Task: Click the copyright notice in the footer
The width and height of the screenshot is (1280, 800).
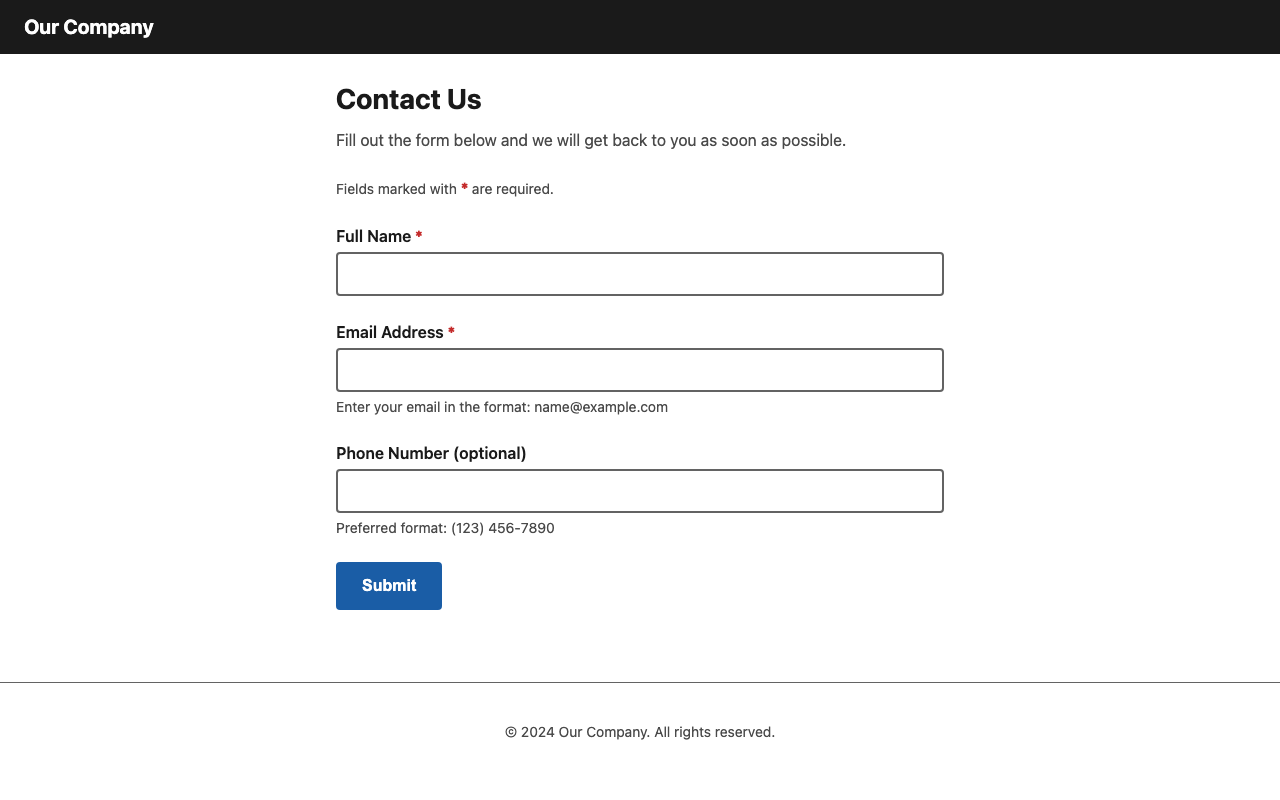Action: pyautogui.click(x=639, y=732)
